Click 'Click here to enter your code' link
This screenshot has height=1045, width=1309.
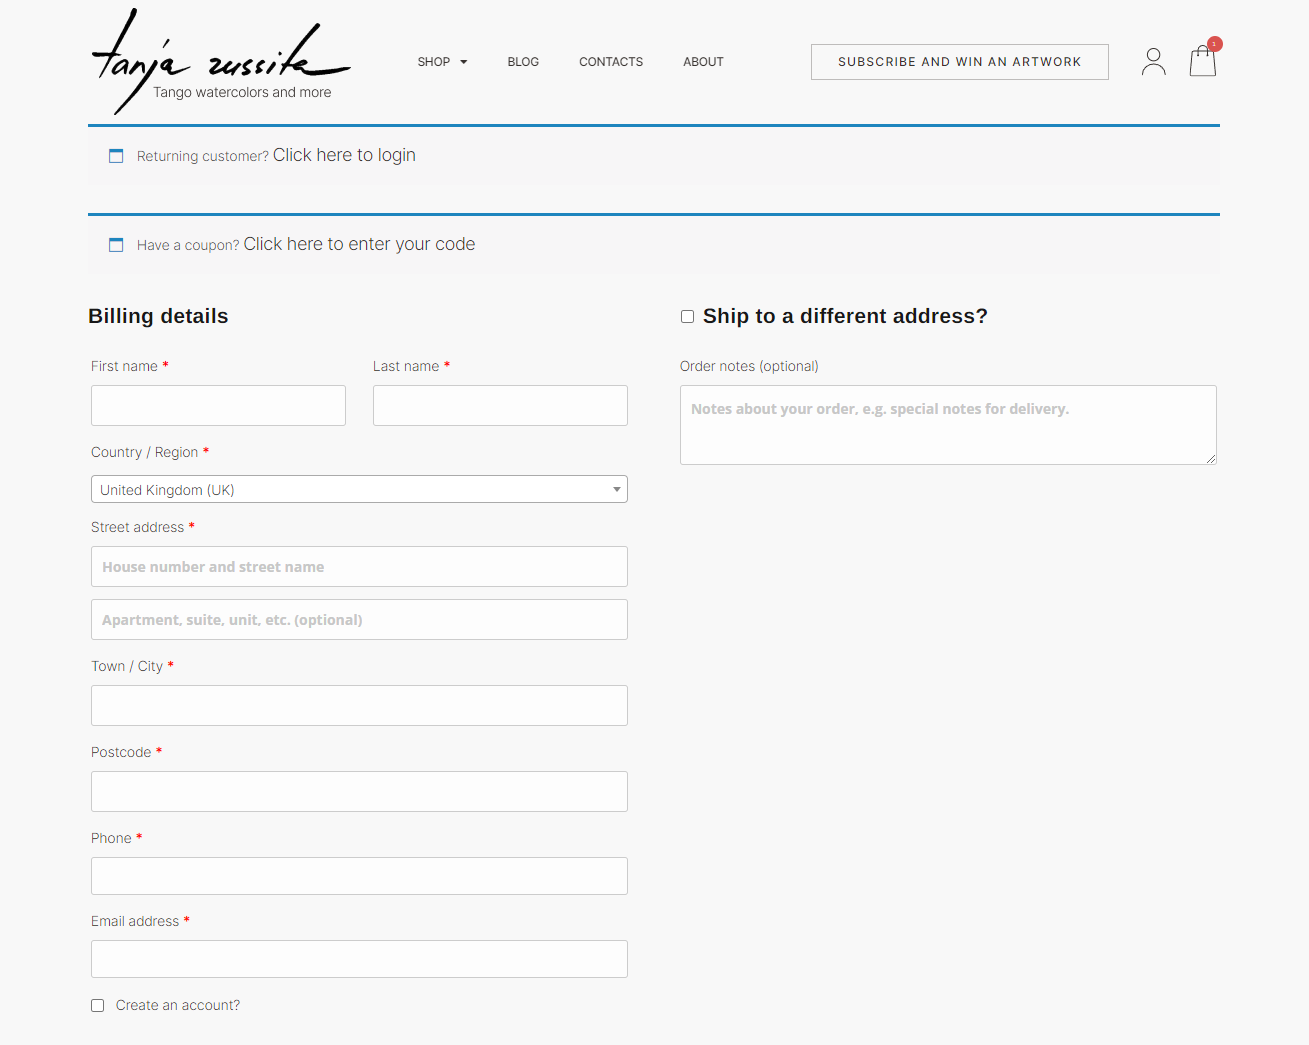pos(359,244)
